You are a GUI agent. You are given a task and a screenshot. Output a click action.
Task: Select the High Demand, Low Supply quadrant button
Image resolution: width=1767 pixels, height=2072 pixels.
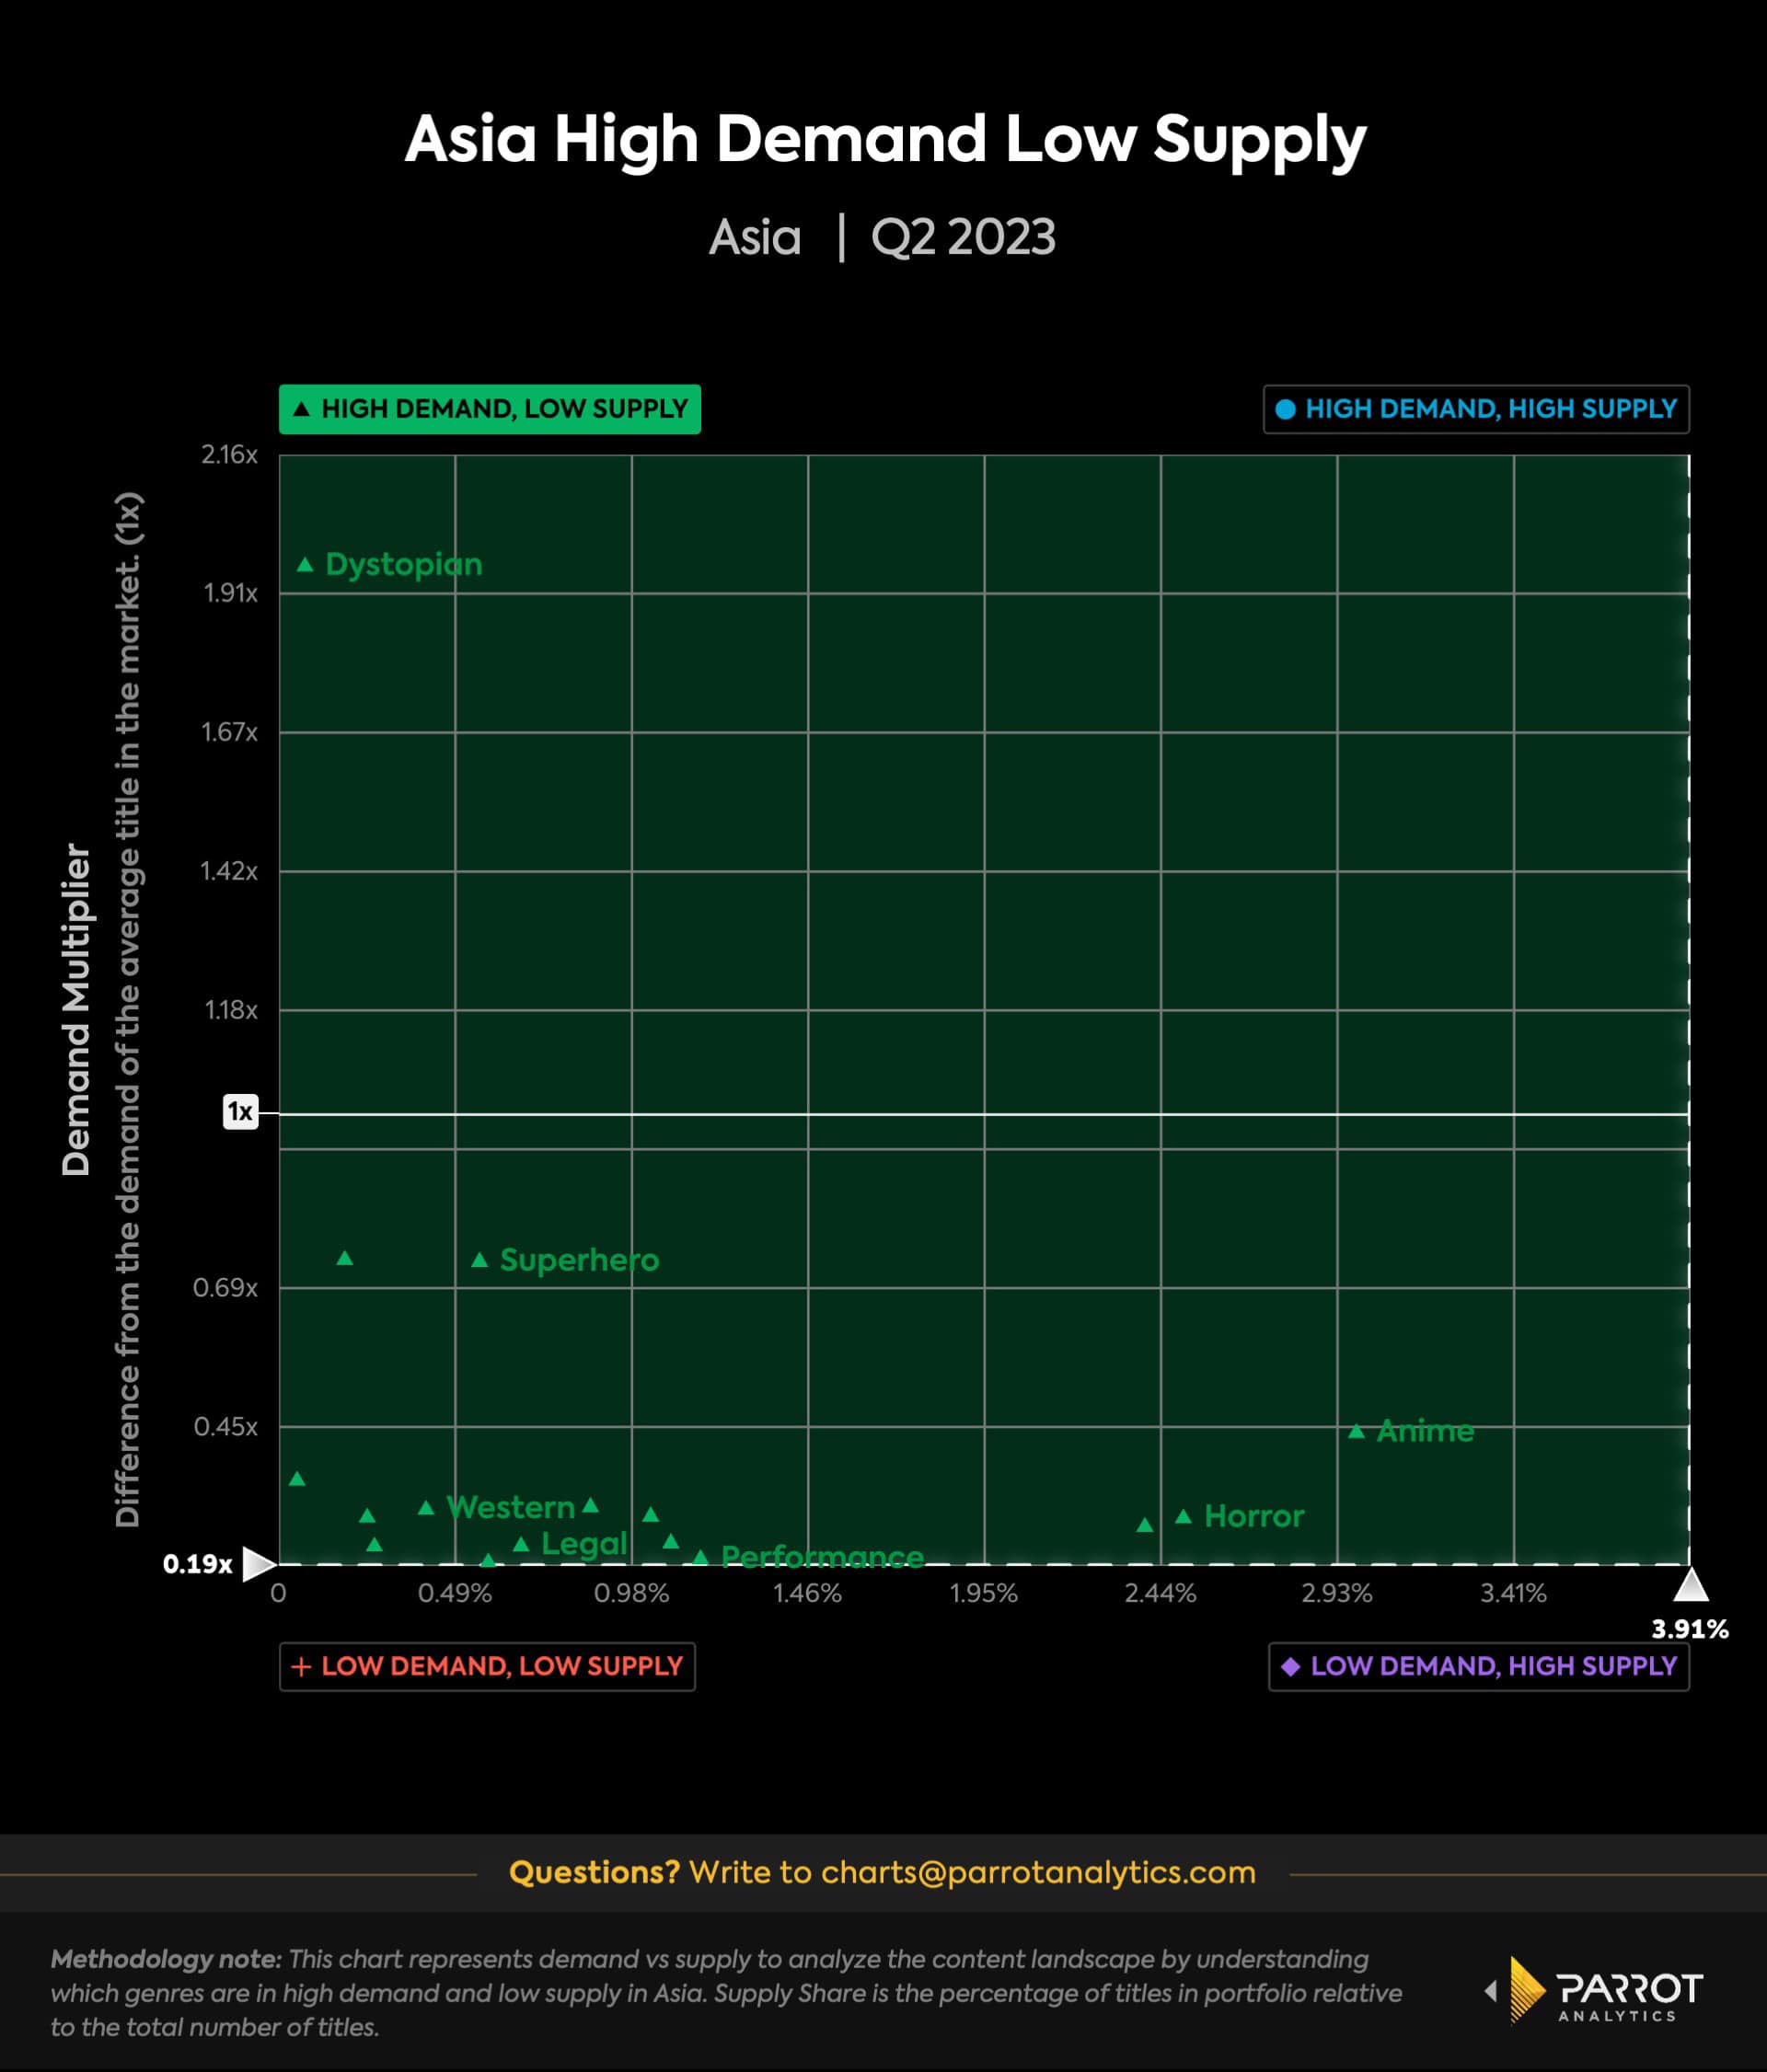[x=490, y=409]
